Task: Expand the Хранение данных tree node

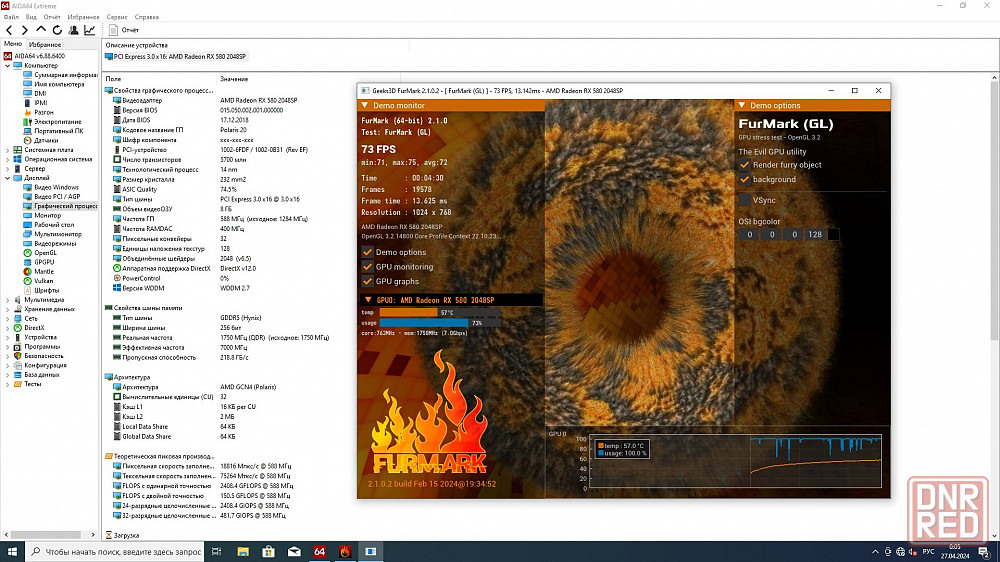Action: (x=8, y=309)
